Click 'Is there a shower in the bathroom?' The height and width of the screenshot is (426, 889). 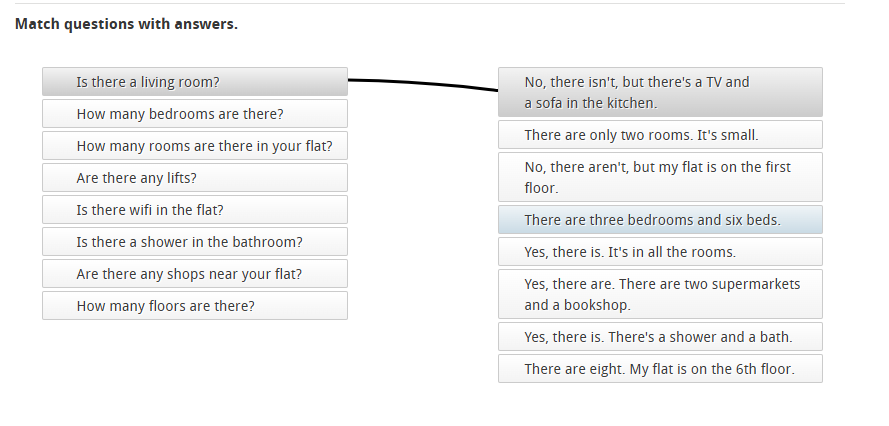pyautogui.click(x=195, y=242)
